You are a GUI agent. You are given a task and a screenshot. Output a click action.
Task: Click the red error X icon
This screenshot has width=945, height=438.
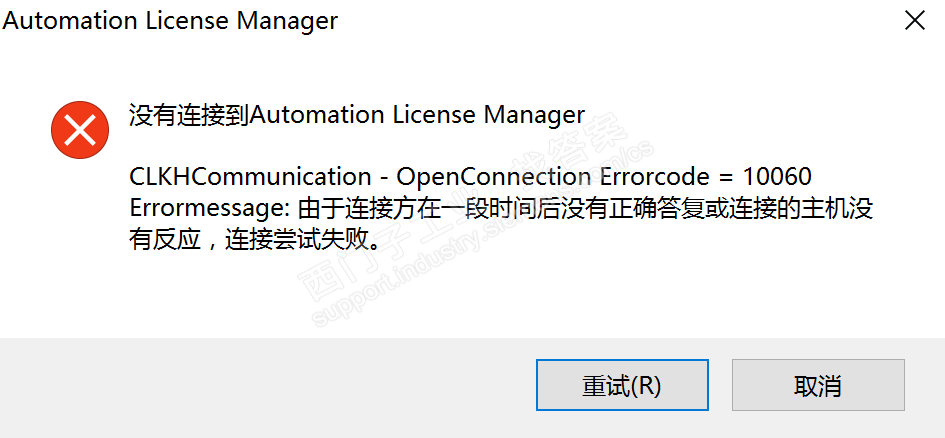pos(80,130)
